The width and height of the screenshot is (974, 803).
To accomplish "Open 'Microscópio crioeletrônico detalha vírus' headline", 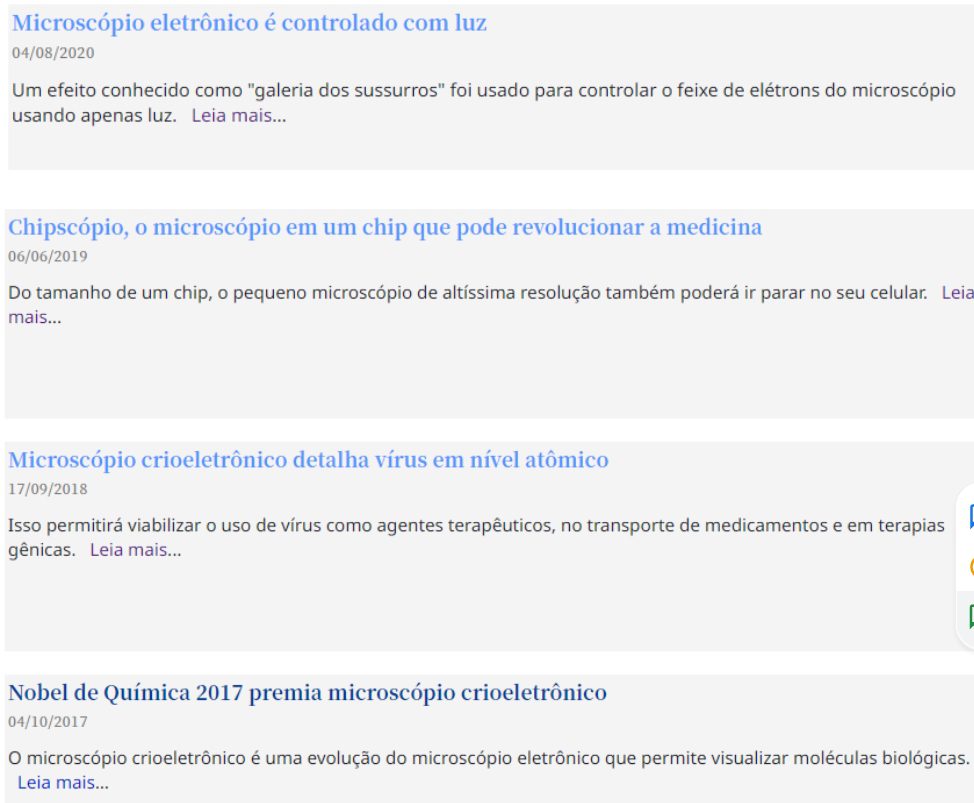I will point(308,460).
